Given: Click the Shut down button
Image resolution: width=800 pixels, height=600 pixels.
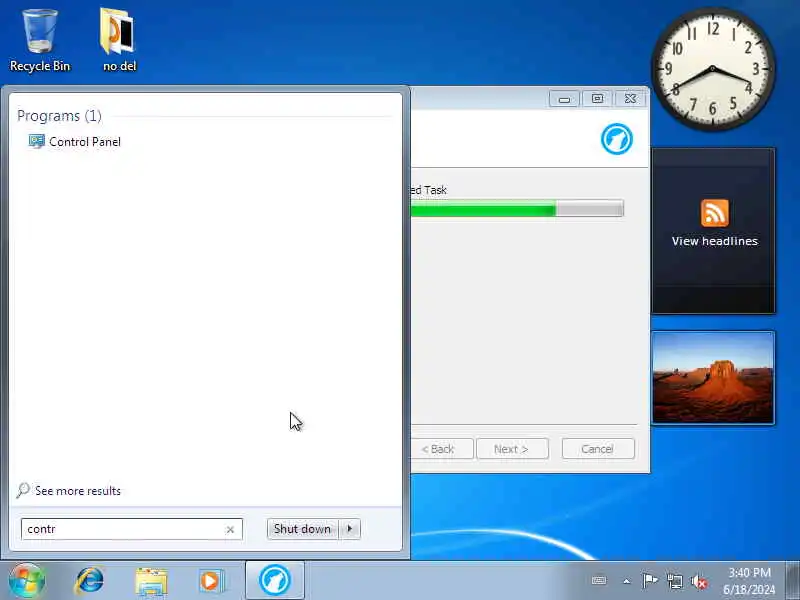Looking at the screenshot, I should pos(302,529).
